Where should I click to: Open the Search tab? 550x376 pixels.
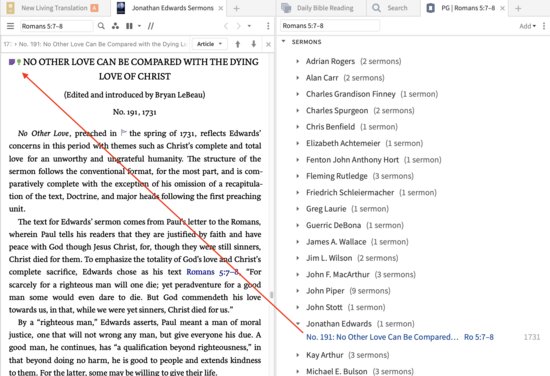(x=397, y=8)
